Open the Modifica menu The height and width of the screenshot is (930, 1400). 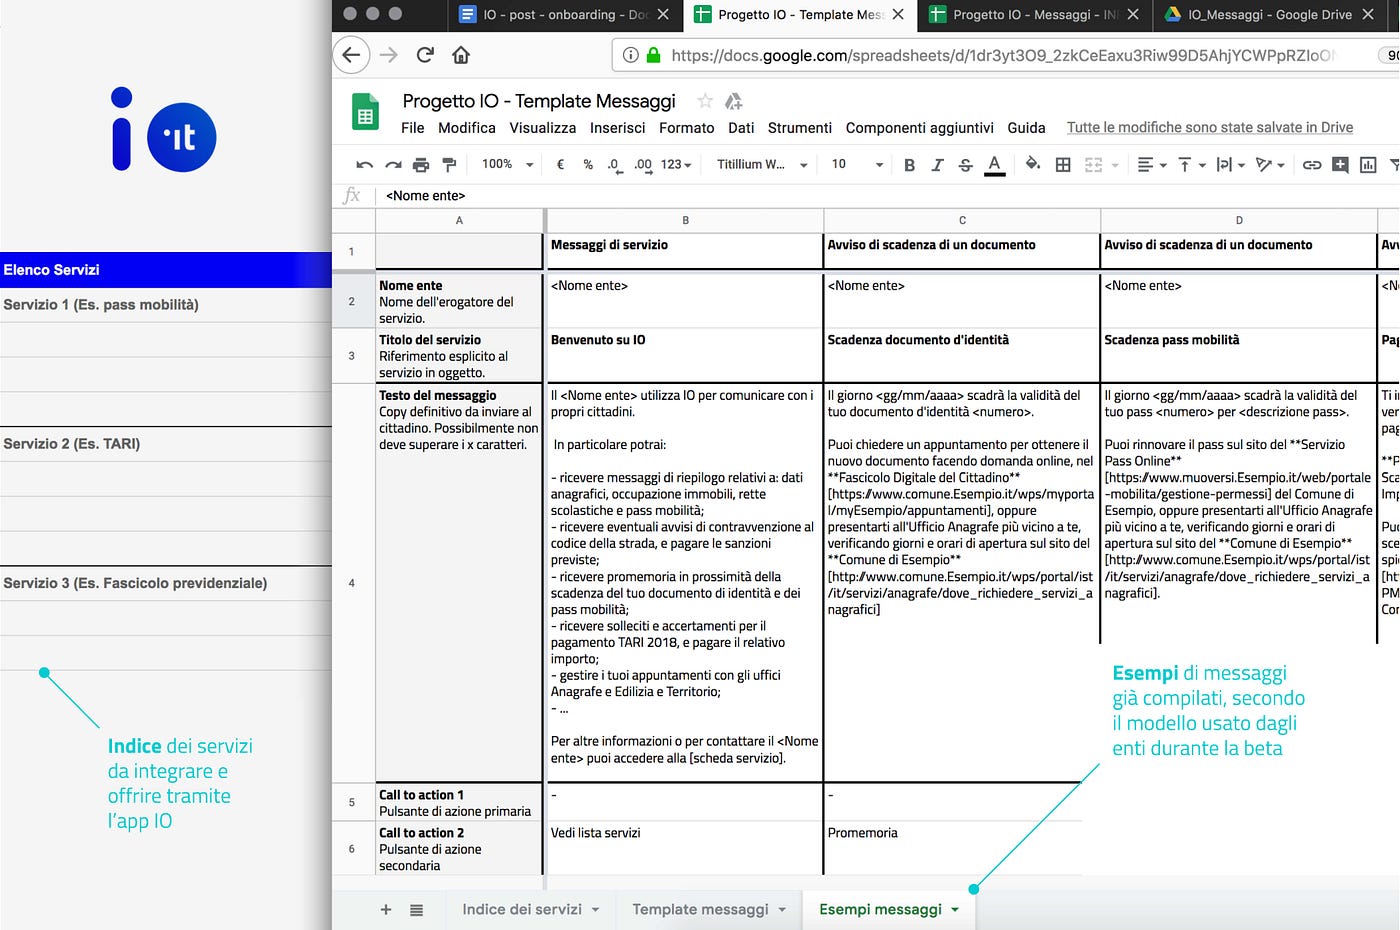[467, 128]
